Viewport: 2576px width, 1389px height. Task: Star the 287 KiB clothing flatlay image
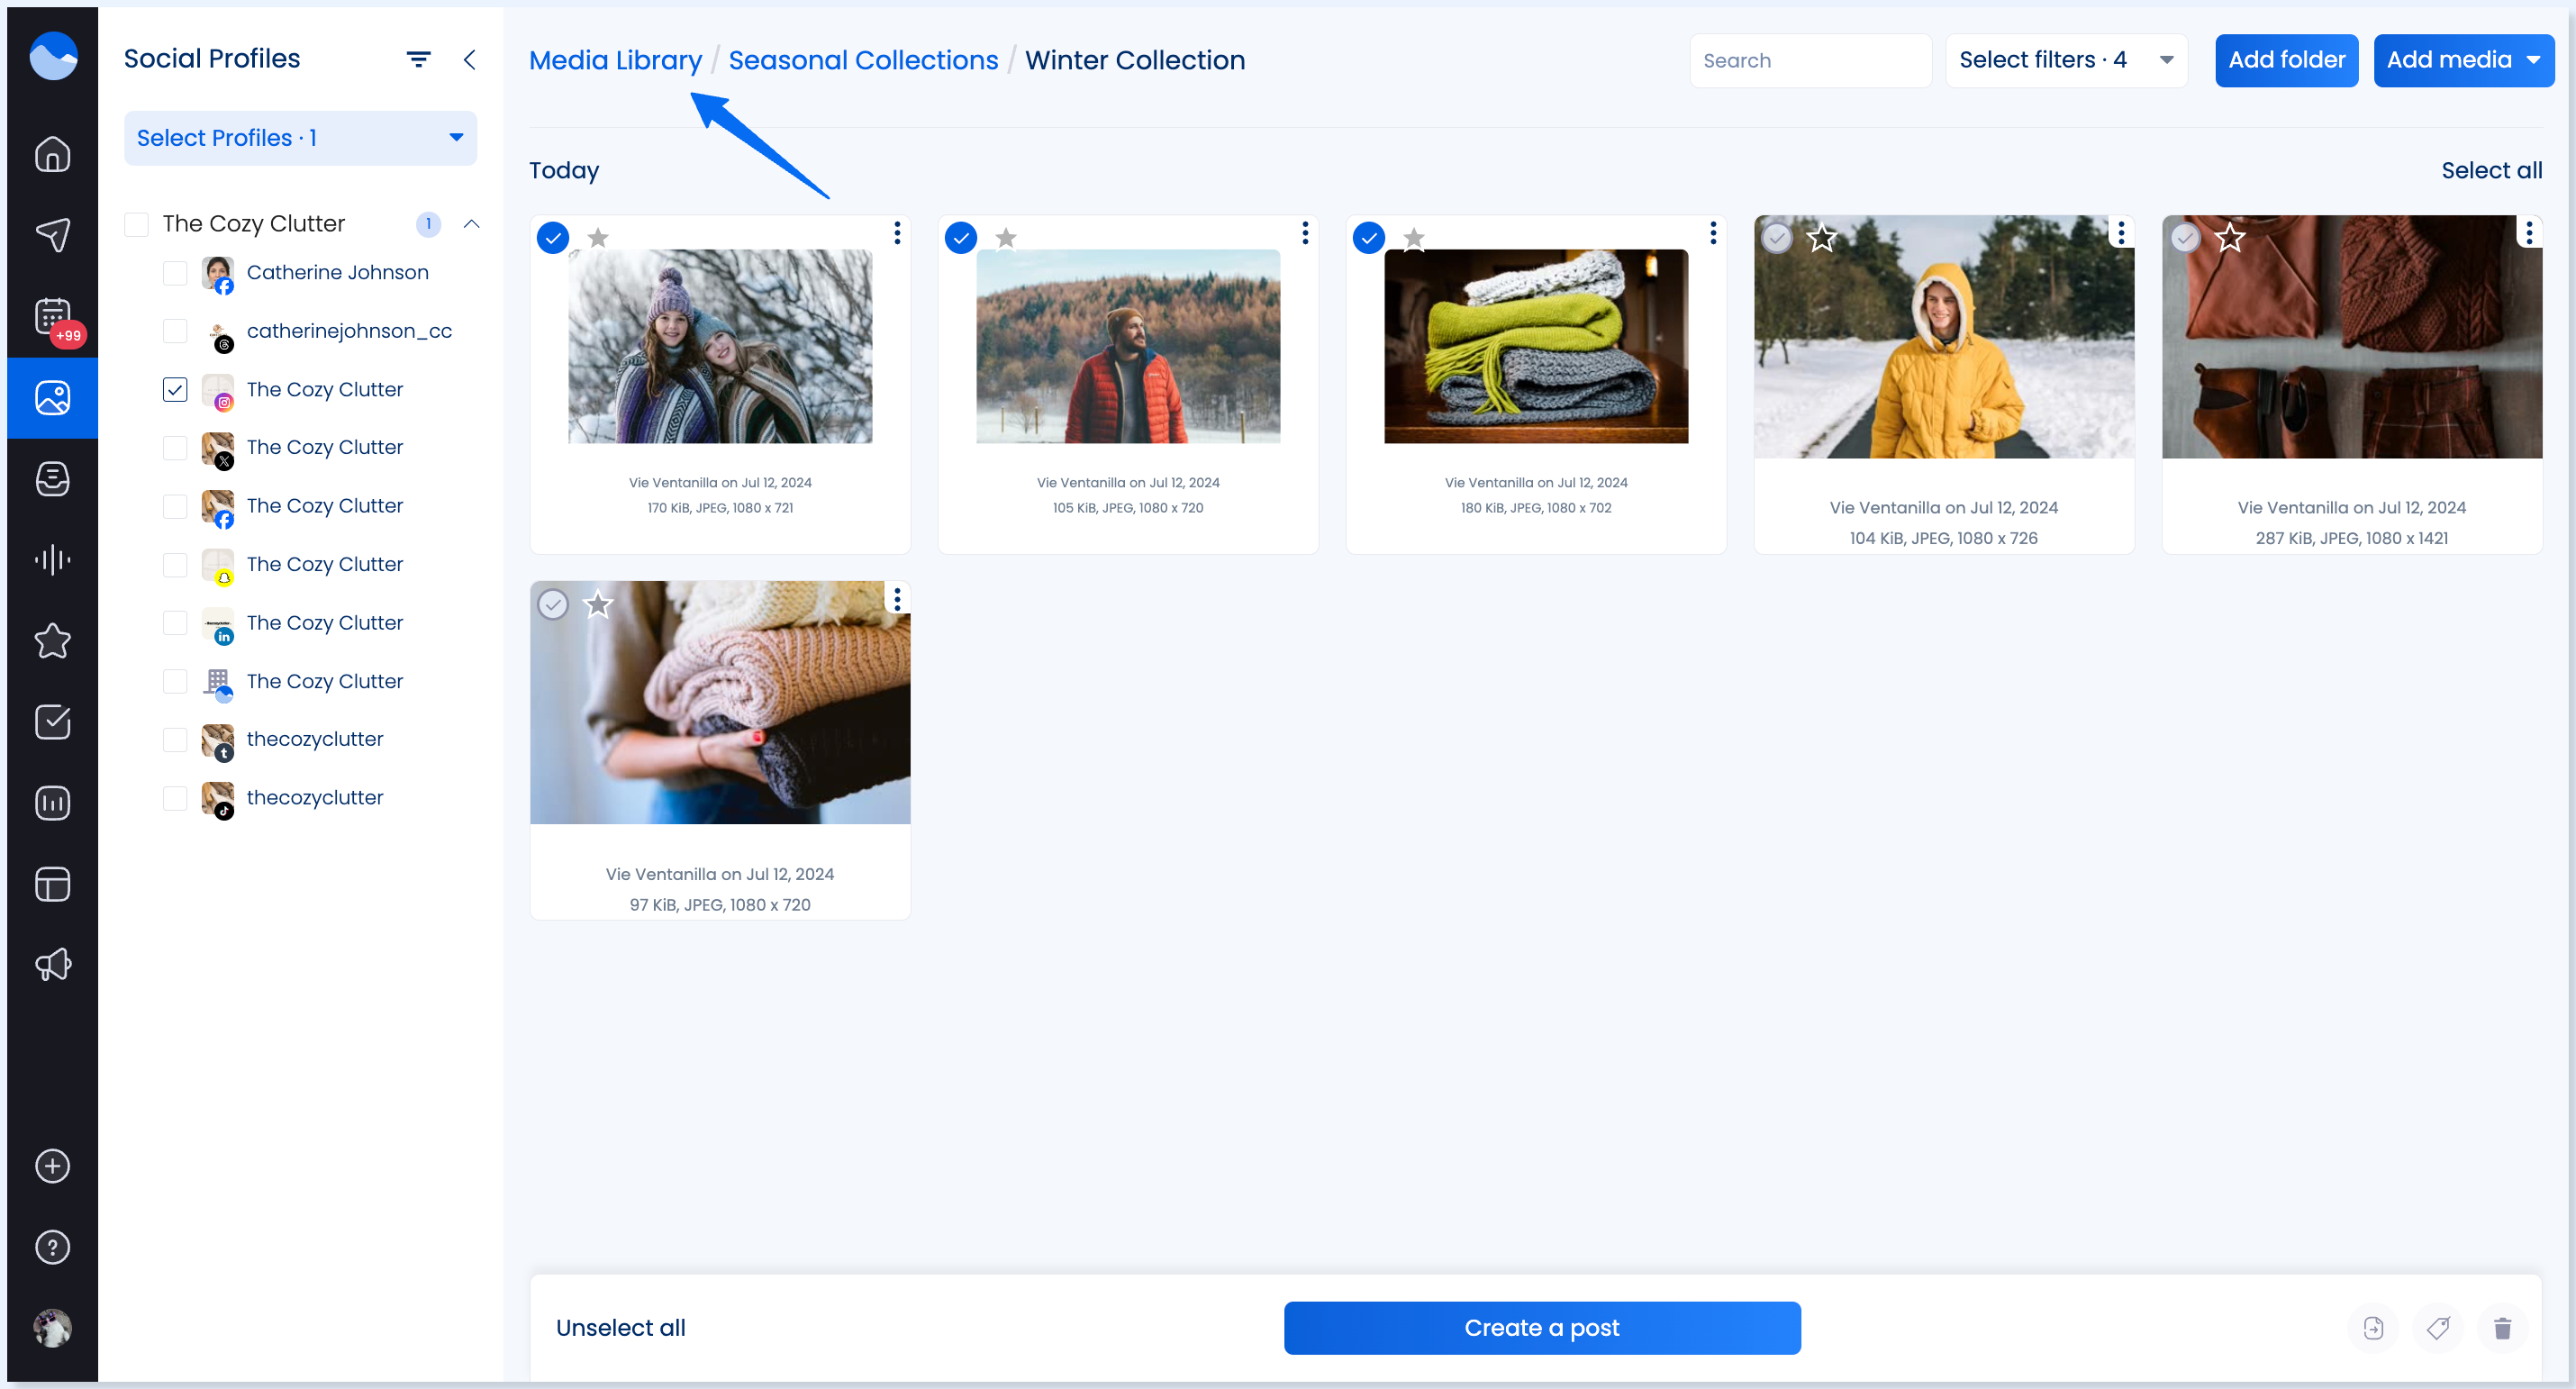click(2230, 238)
